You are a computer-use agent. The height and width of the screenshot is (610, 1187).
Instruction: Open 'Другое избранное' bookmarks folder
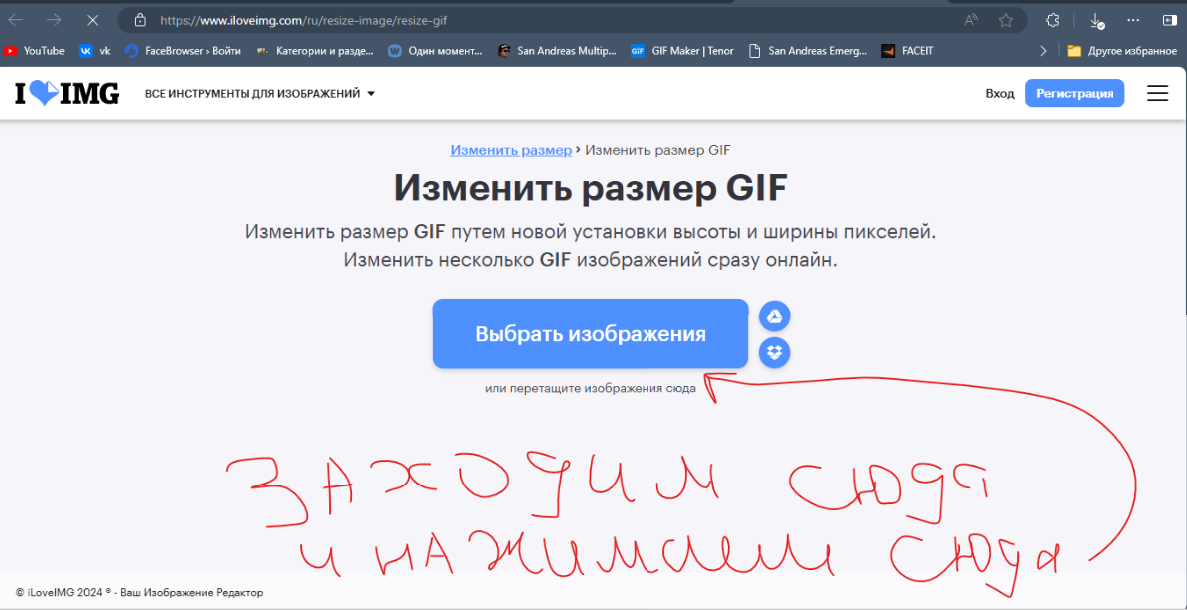point(1120,51)
